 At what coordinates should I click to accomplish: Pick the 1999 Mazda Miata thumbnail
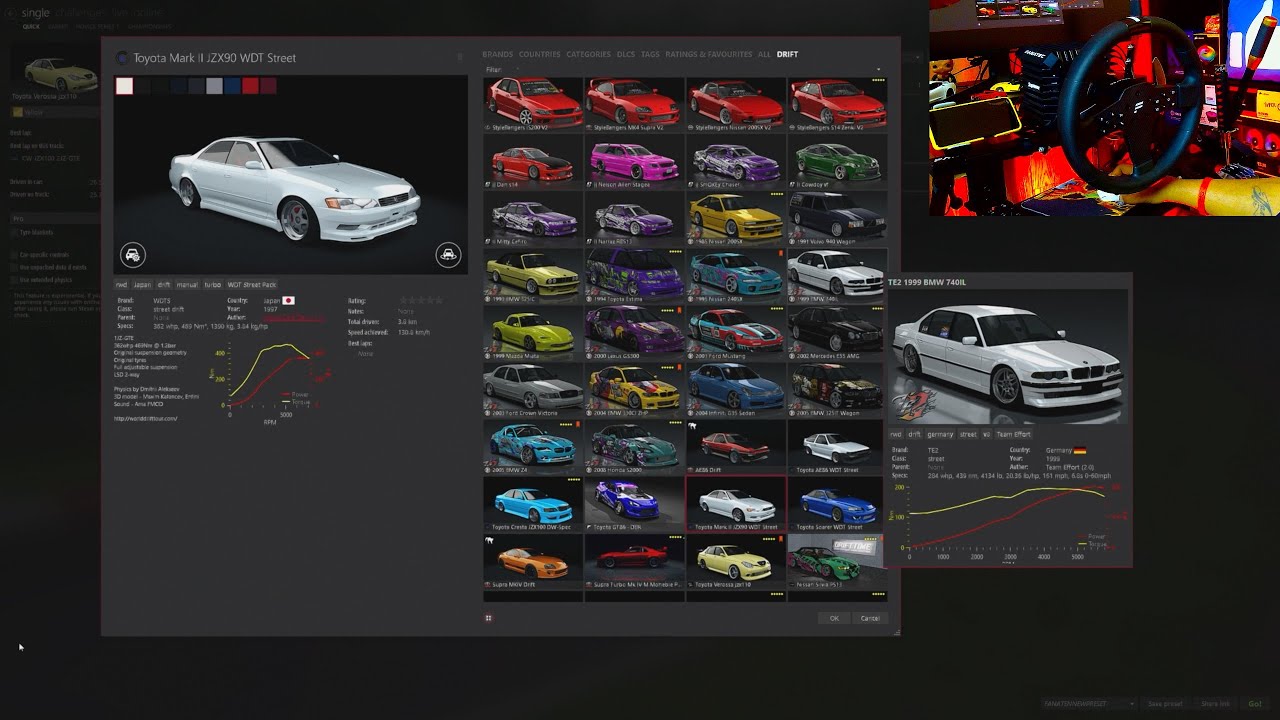pos(533,332)
